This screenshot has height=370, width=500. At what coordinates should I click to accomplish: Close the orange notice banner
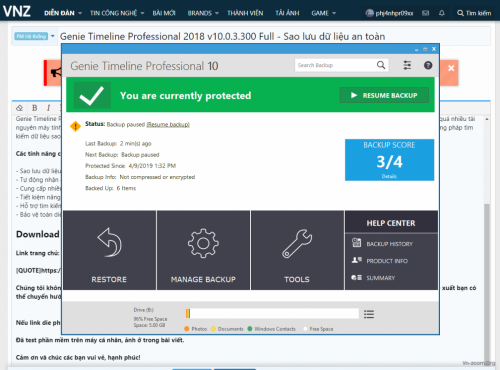pos(451,68)
